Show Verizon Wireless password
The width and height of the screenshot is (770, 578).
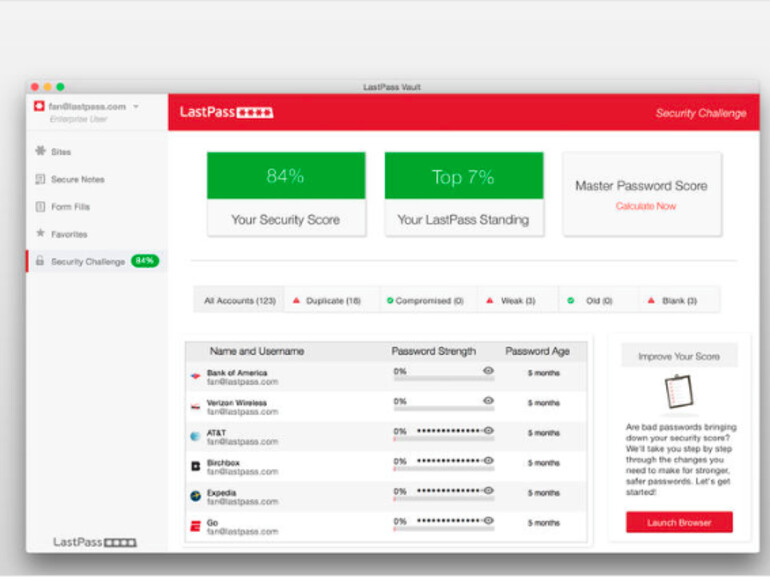click(x=488, y=401)
